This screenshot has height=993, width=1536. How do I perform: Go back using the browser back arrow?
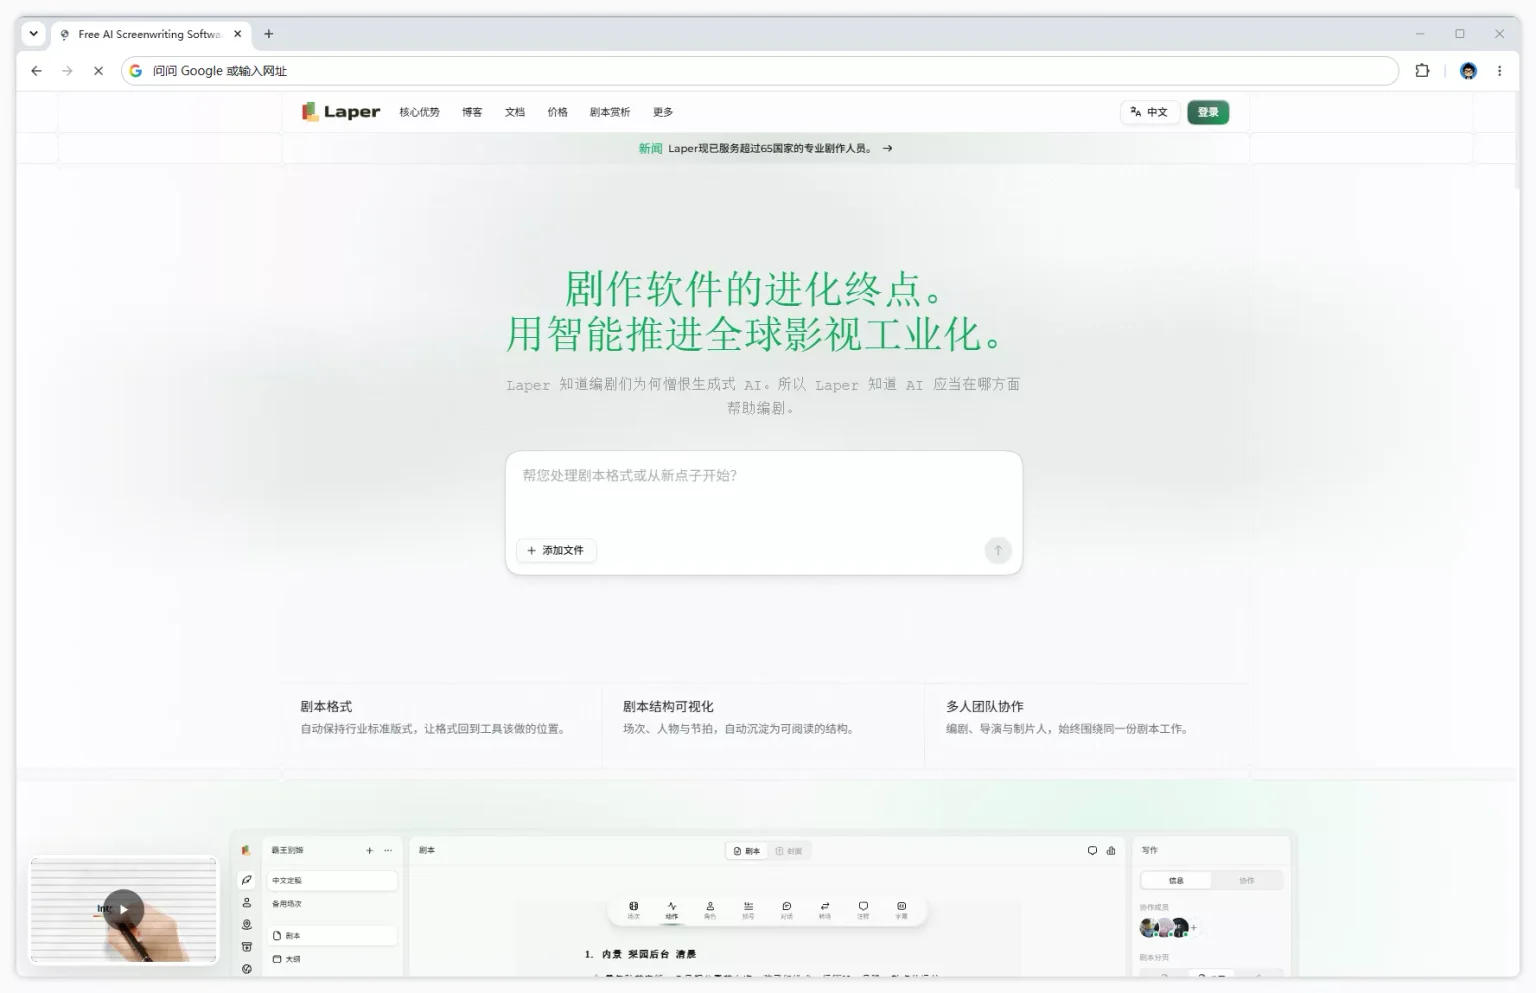point(36,71)
